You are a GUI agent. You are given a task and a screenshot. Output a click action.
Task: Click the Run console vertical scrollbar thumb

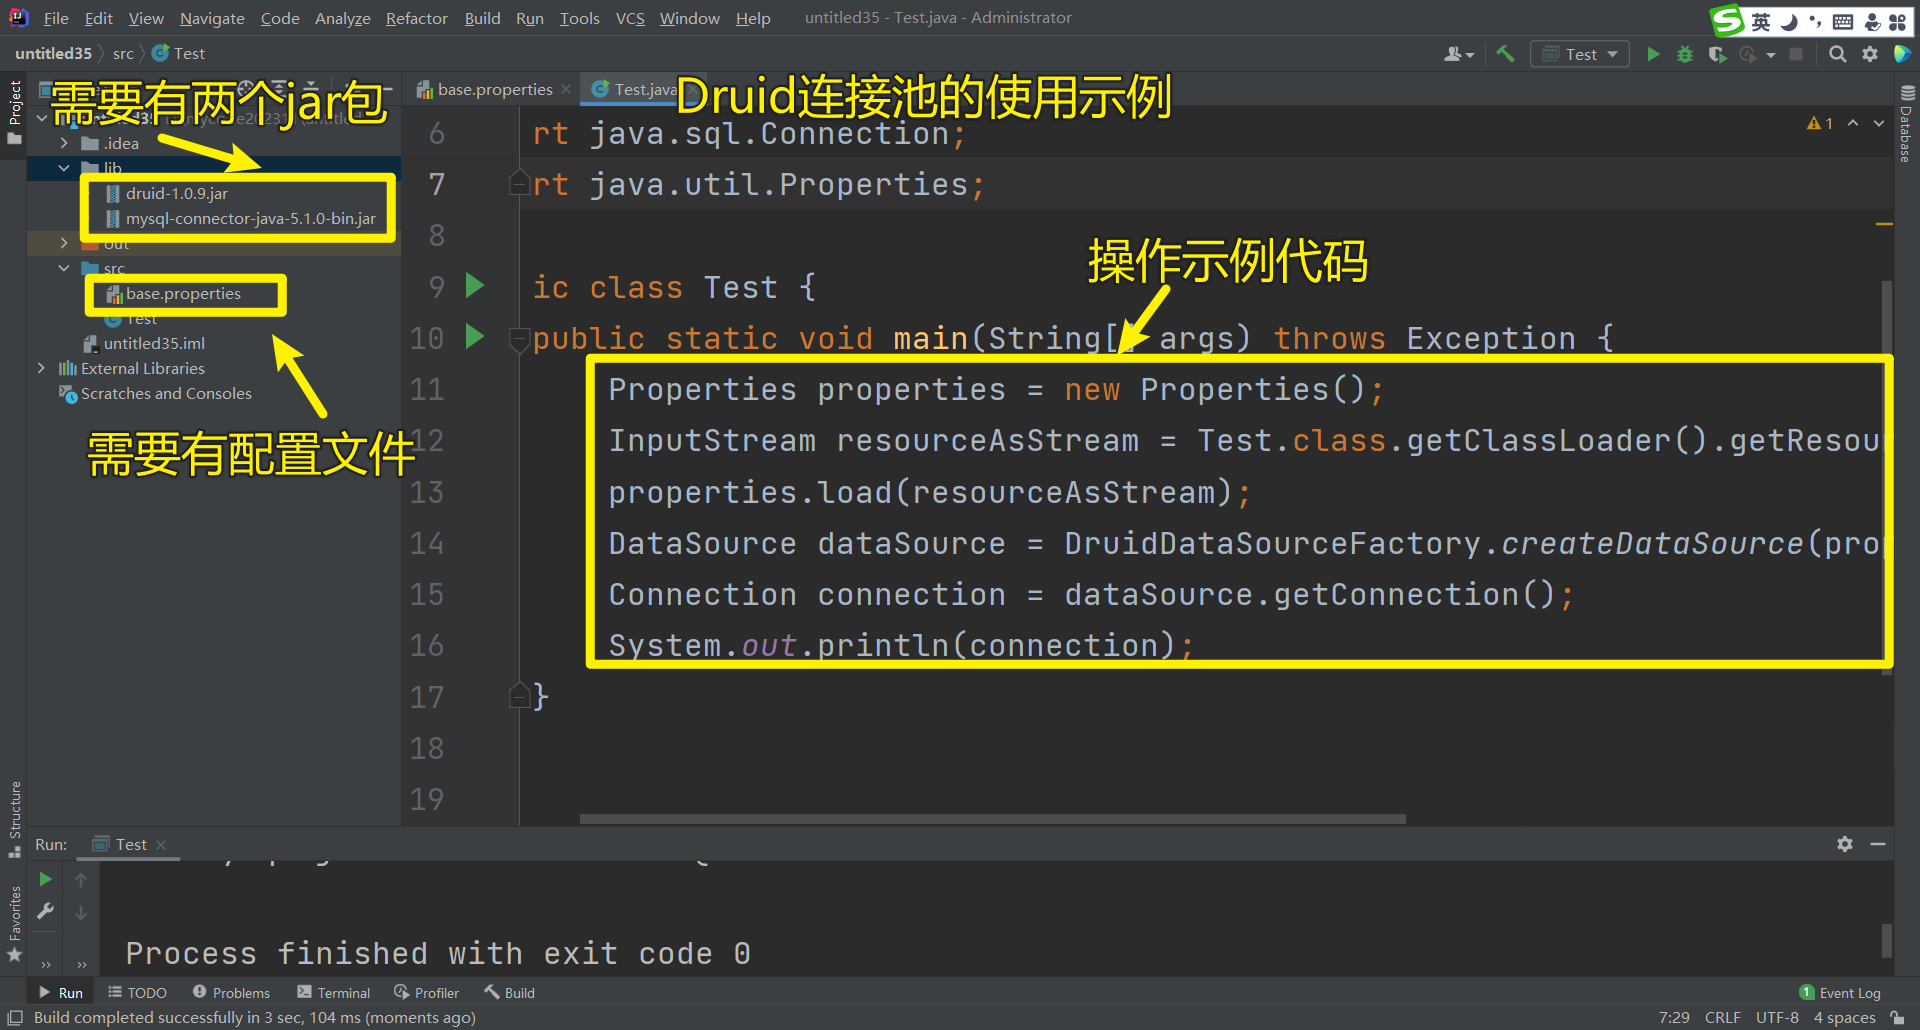click(x=1887, y=940)
